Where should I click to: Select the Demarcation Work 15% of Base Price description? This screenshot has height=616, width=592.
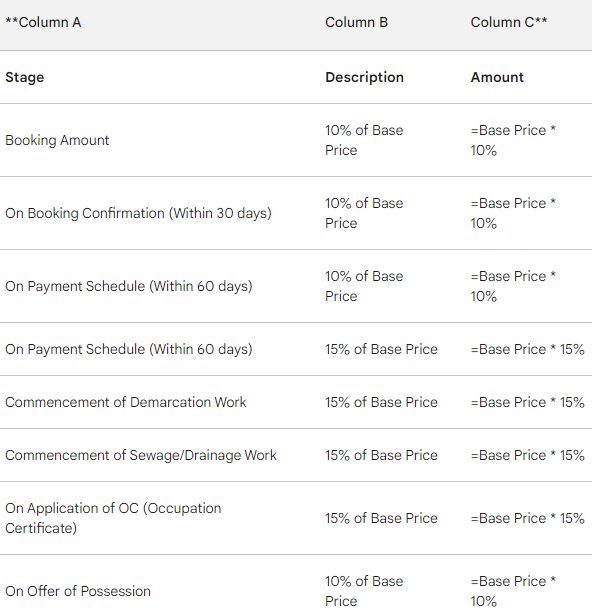[381, 402]
